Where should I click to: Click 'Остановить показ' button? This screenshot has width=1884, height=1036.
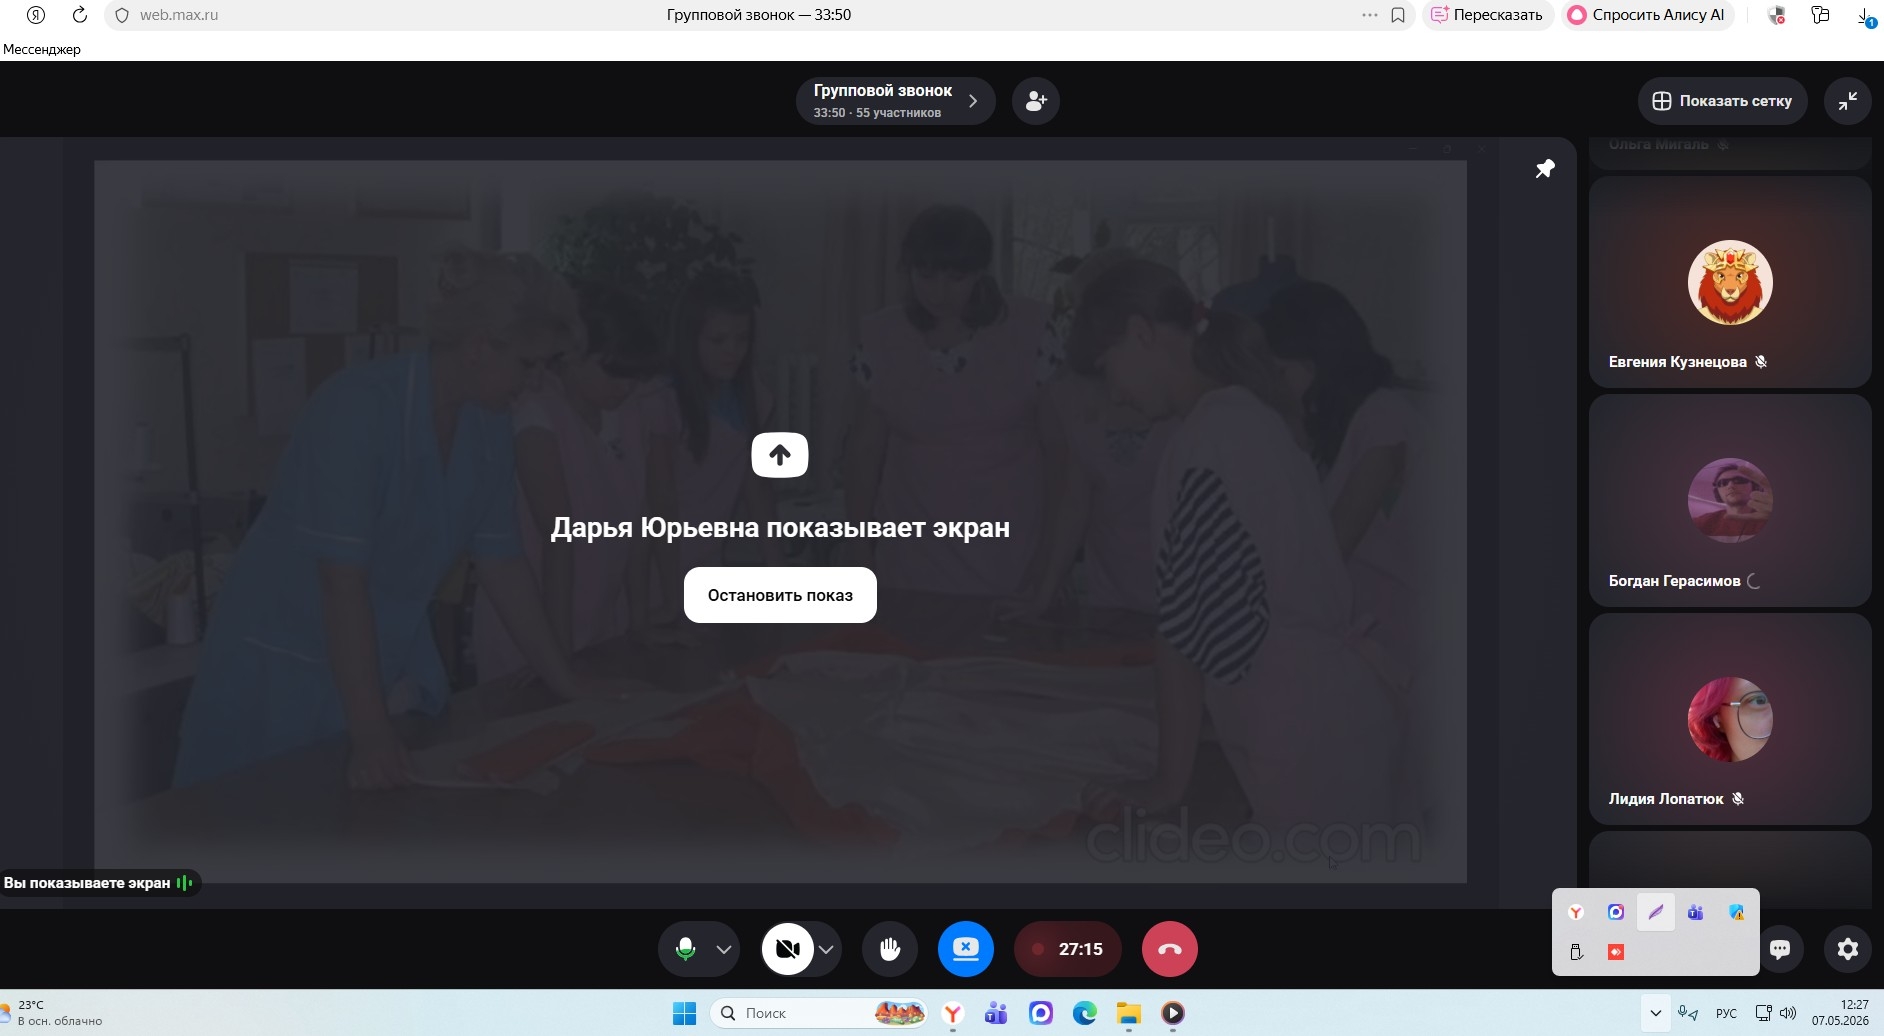pos(780,595)
